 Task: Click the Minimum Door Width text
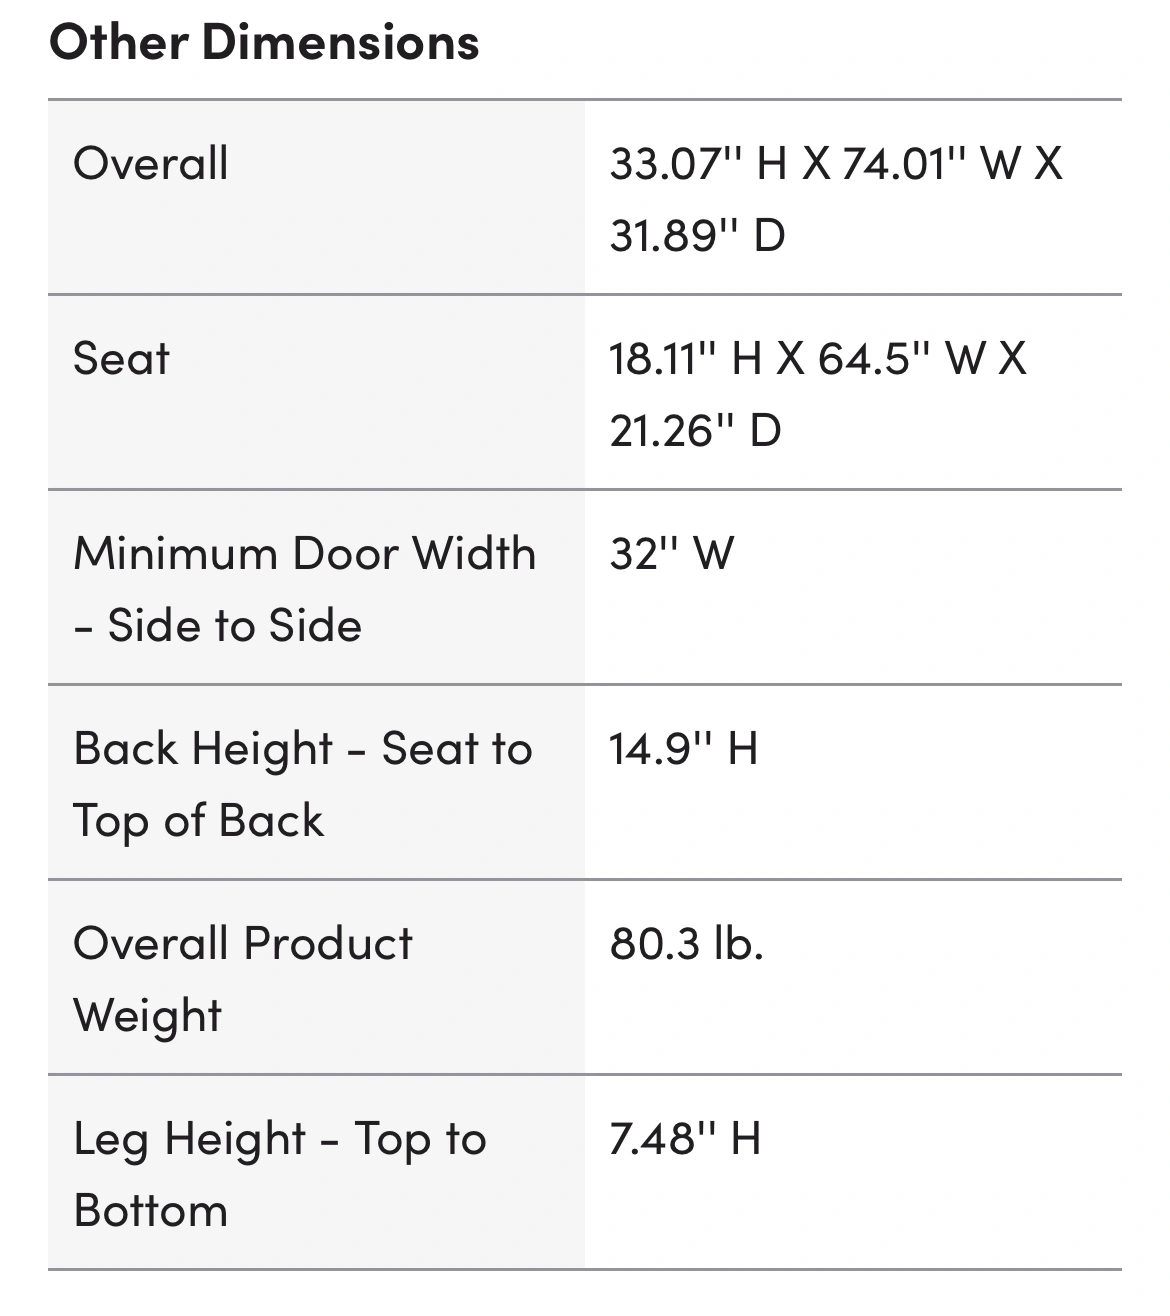[x=305, y=553]
